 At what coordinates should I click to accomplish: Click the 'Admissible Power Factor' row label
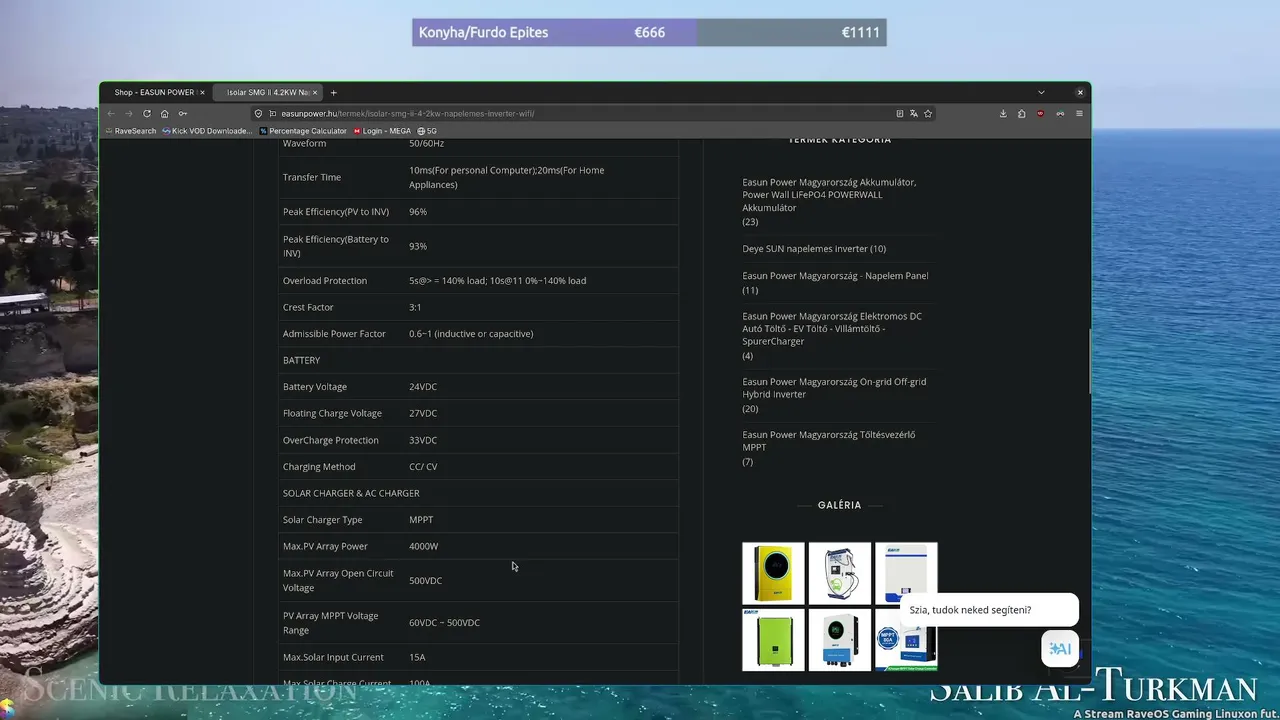(334, 334)
